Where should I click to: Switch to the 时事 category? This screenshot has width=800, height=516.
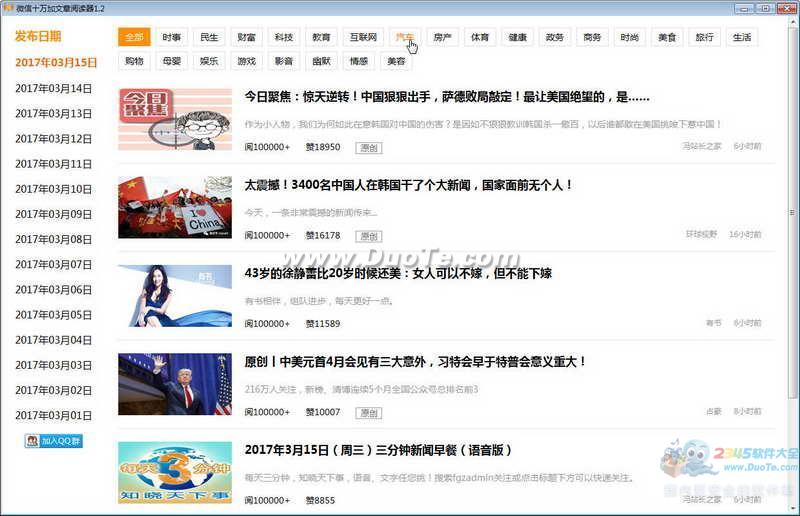171,37
